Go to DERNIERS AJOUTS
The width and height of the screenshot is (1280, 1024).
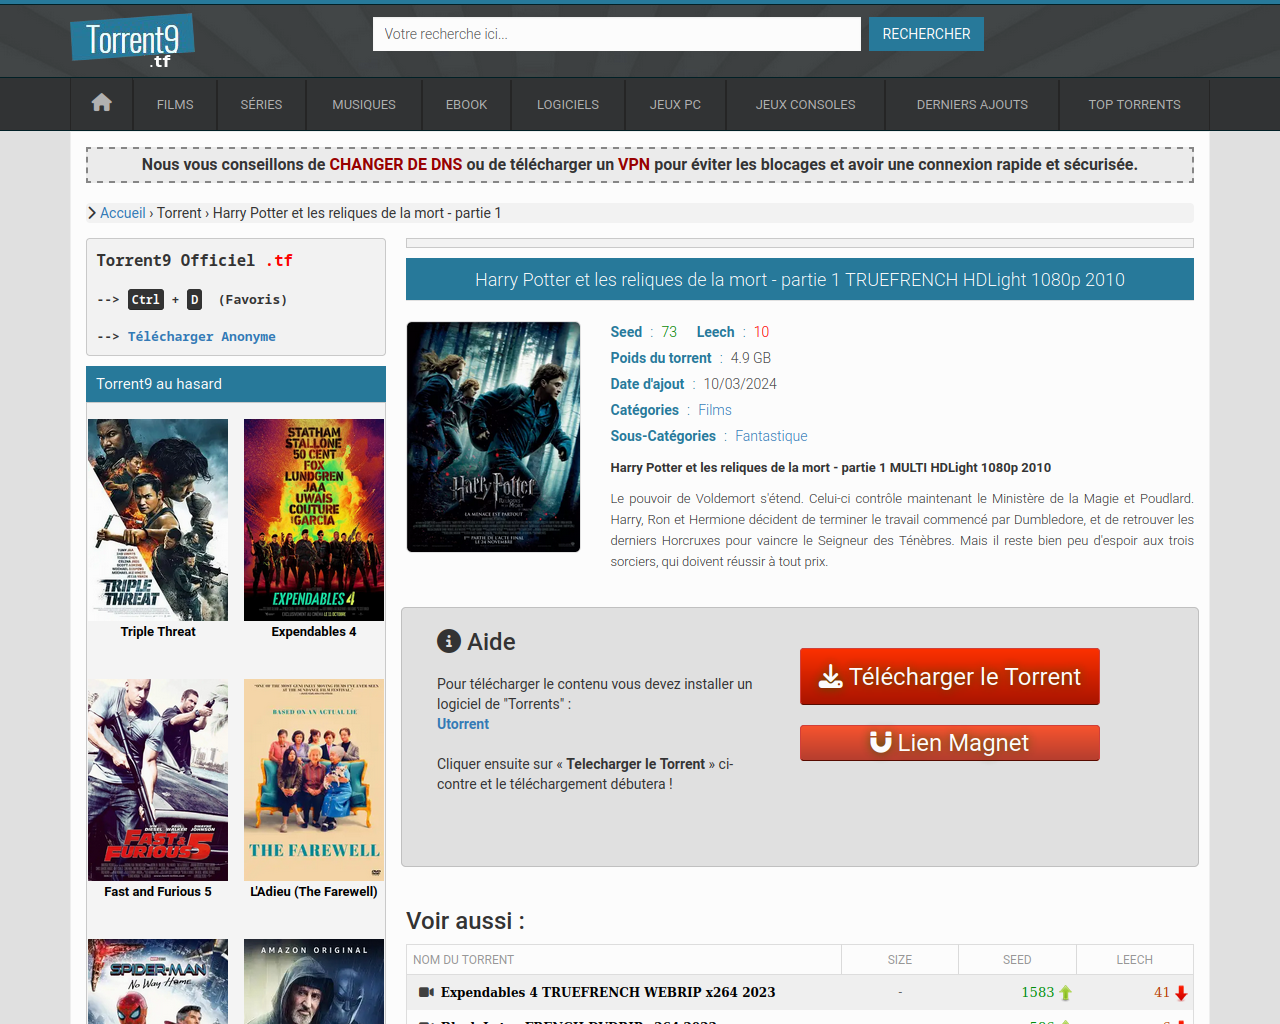[972, 104]
